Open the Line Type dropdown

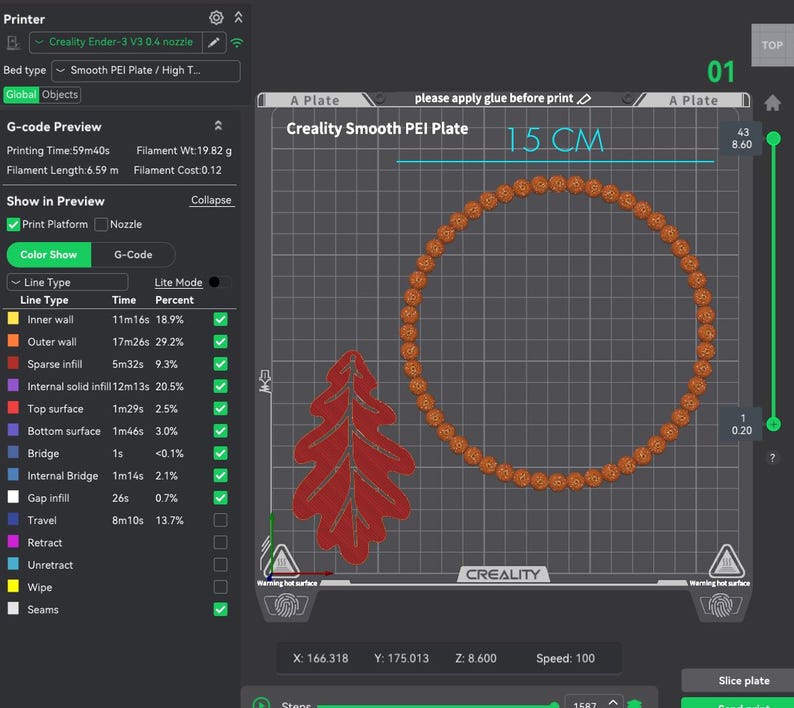point(67,282)
